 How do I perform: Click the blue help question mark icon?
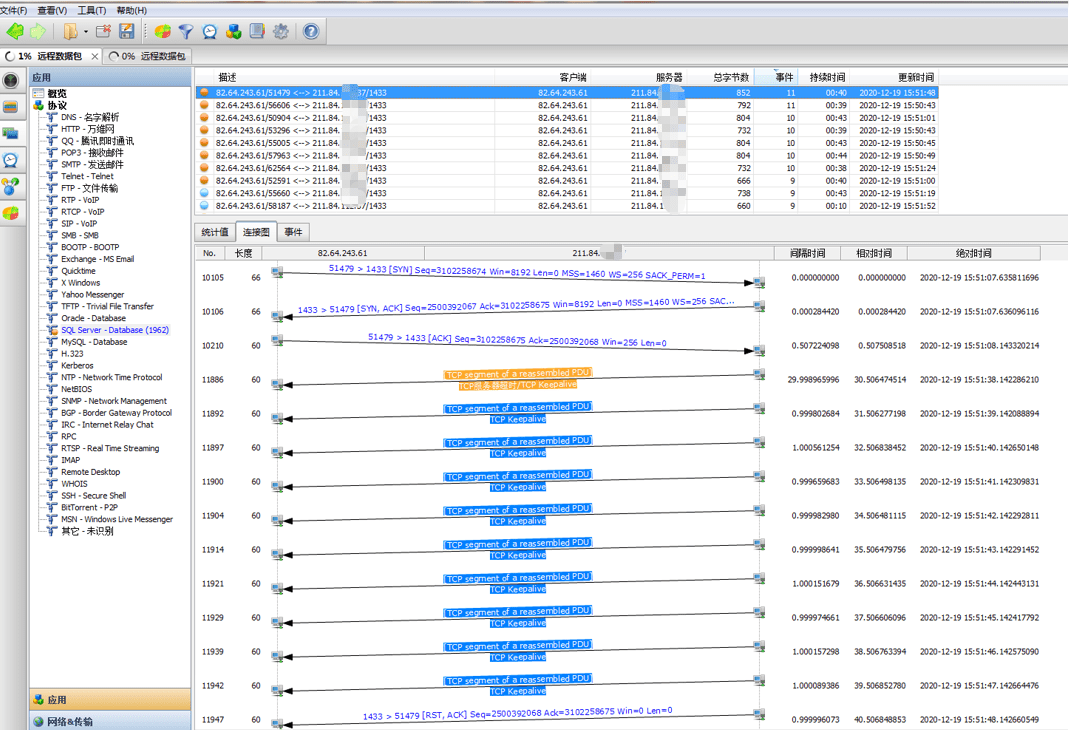(311, 32)
